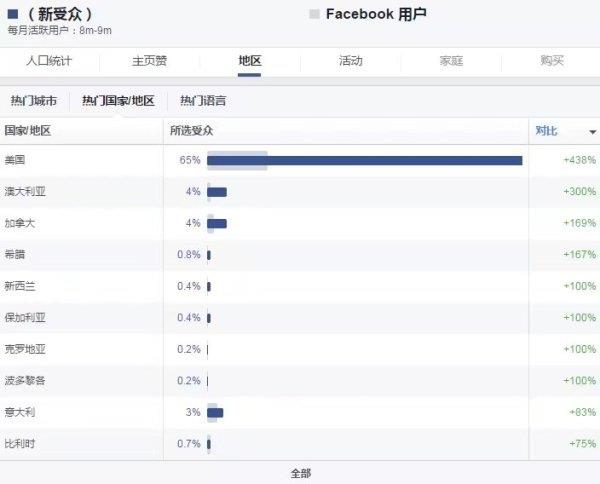Click the gray Facebook users legend square

314,14
